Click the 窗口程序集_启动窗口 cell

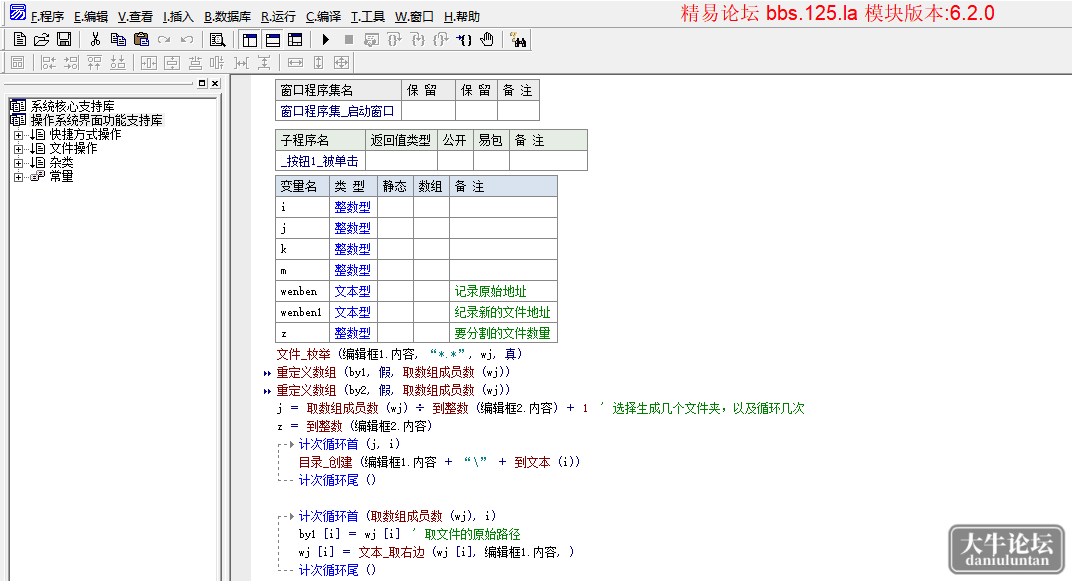338,111
